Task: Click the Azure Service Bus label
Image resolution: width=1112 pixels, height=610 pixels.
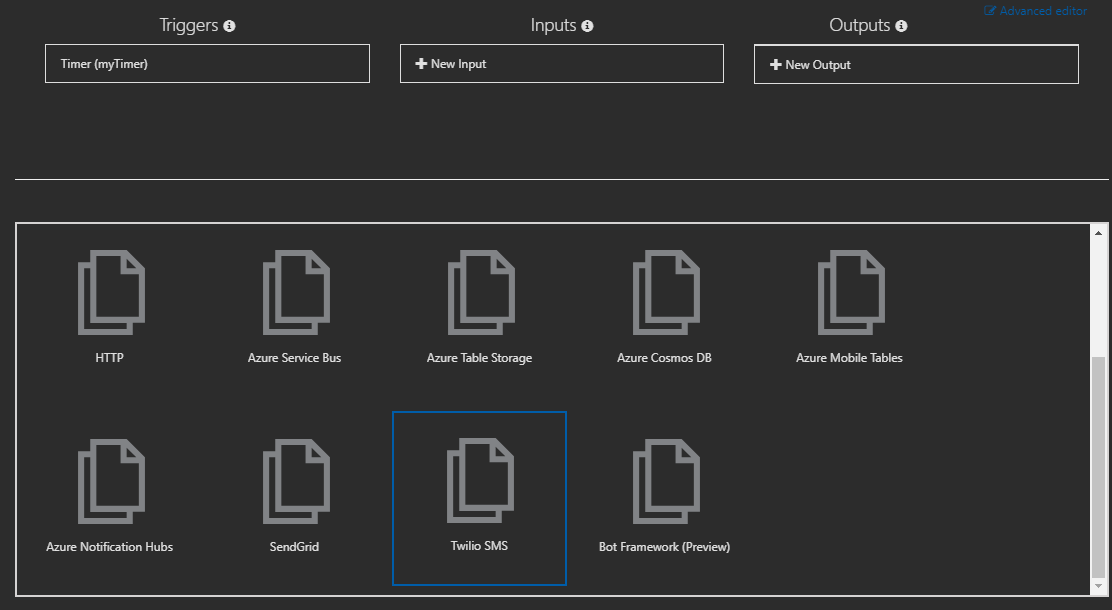Action: pyautogui.click(x=294, y=358)
